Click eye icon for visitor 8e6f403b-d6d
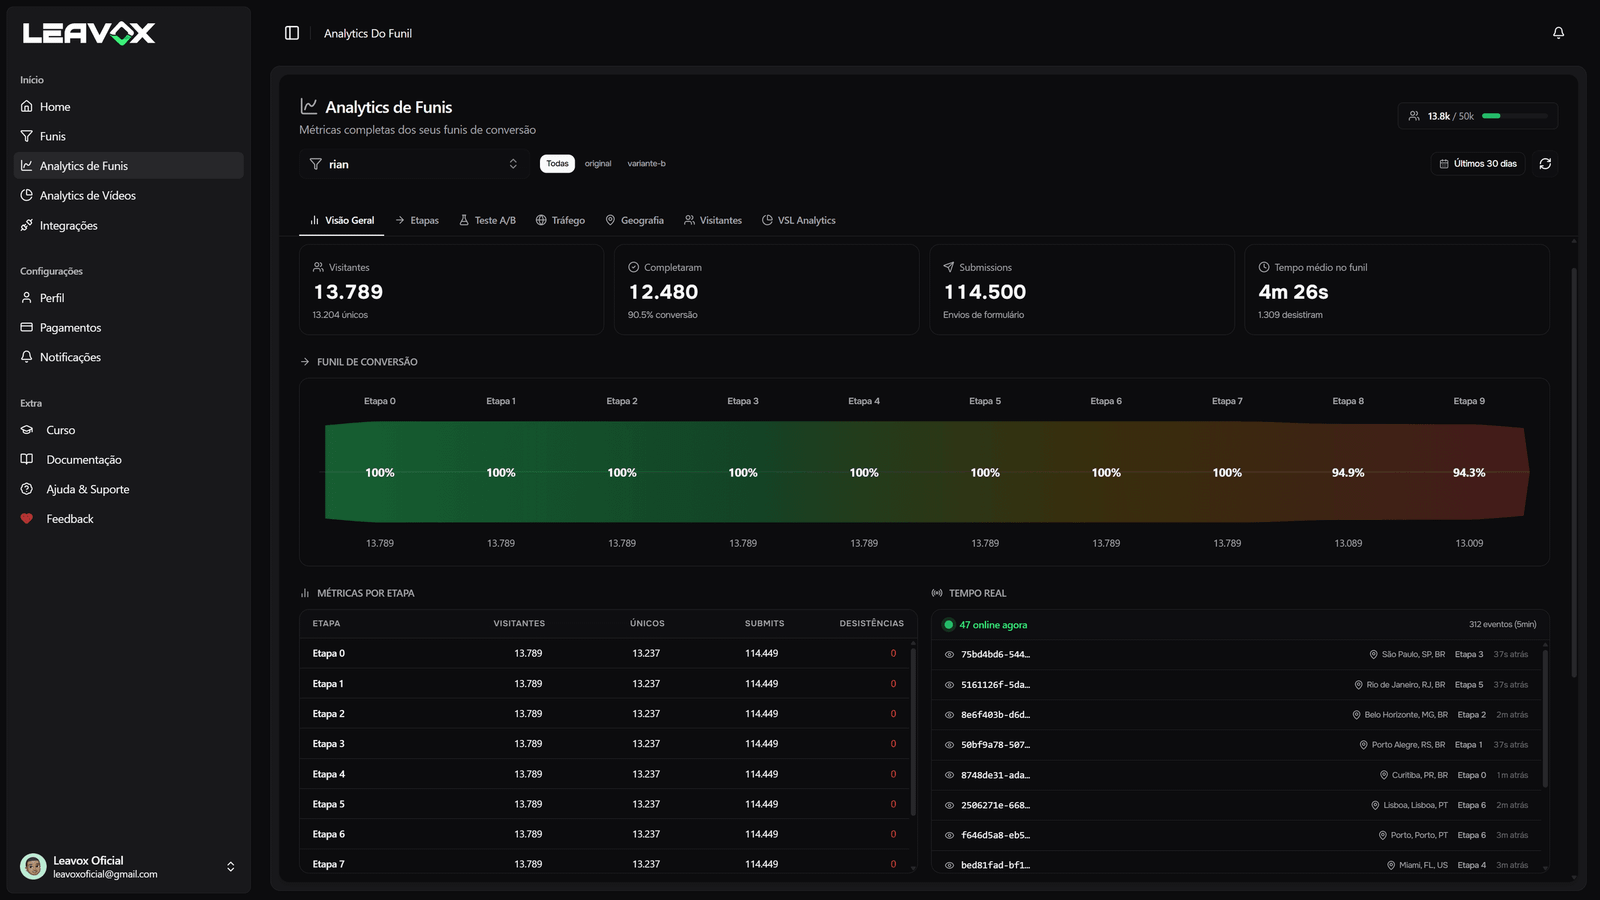Viewport: 1600px width, 900px height. pos(949,715)
